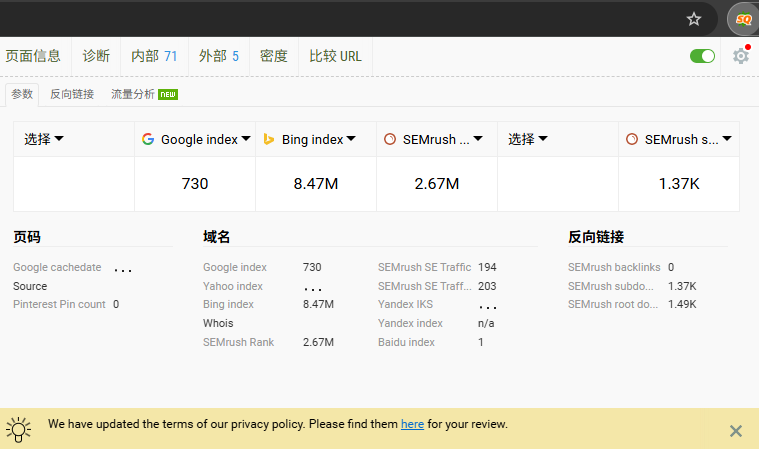Viewport: 759px width, 449px height.
Task: Click the bookmark star icon
Action: [x=694, y=19]
